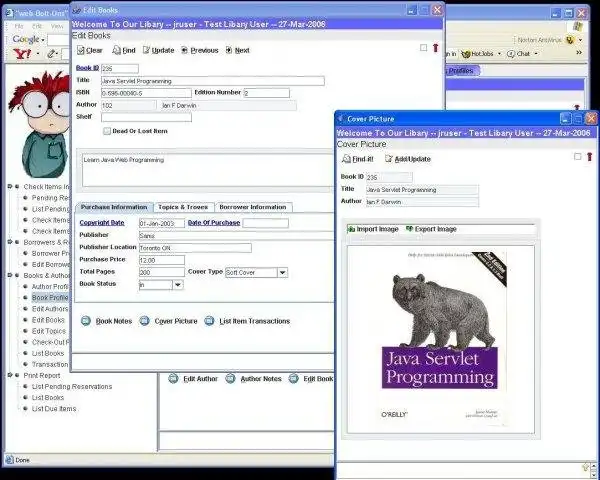
Task: Switch to Topics & Troves tab
Action: pos(183,207)
